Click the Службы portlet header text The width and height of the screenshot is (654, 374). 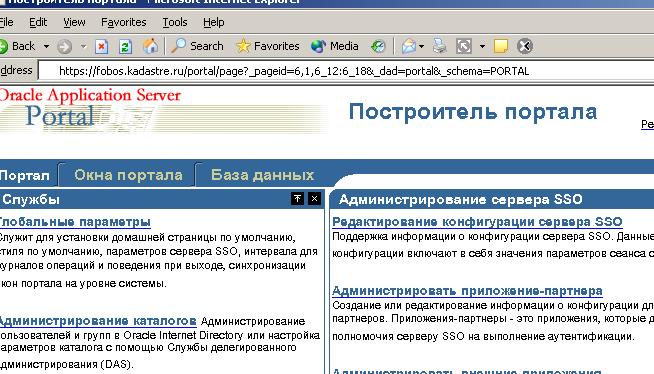point(31,199)
